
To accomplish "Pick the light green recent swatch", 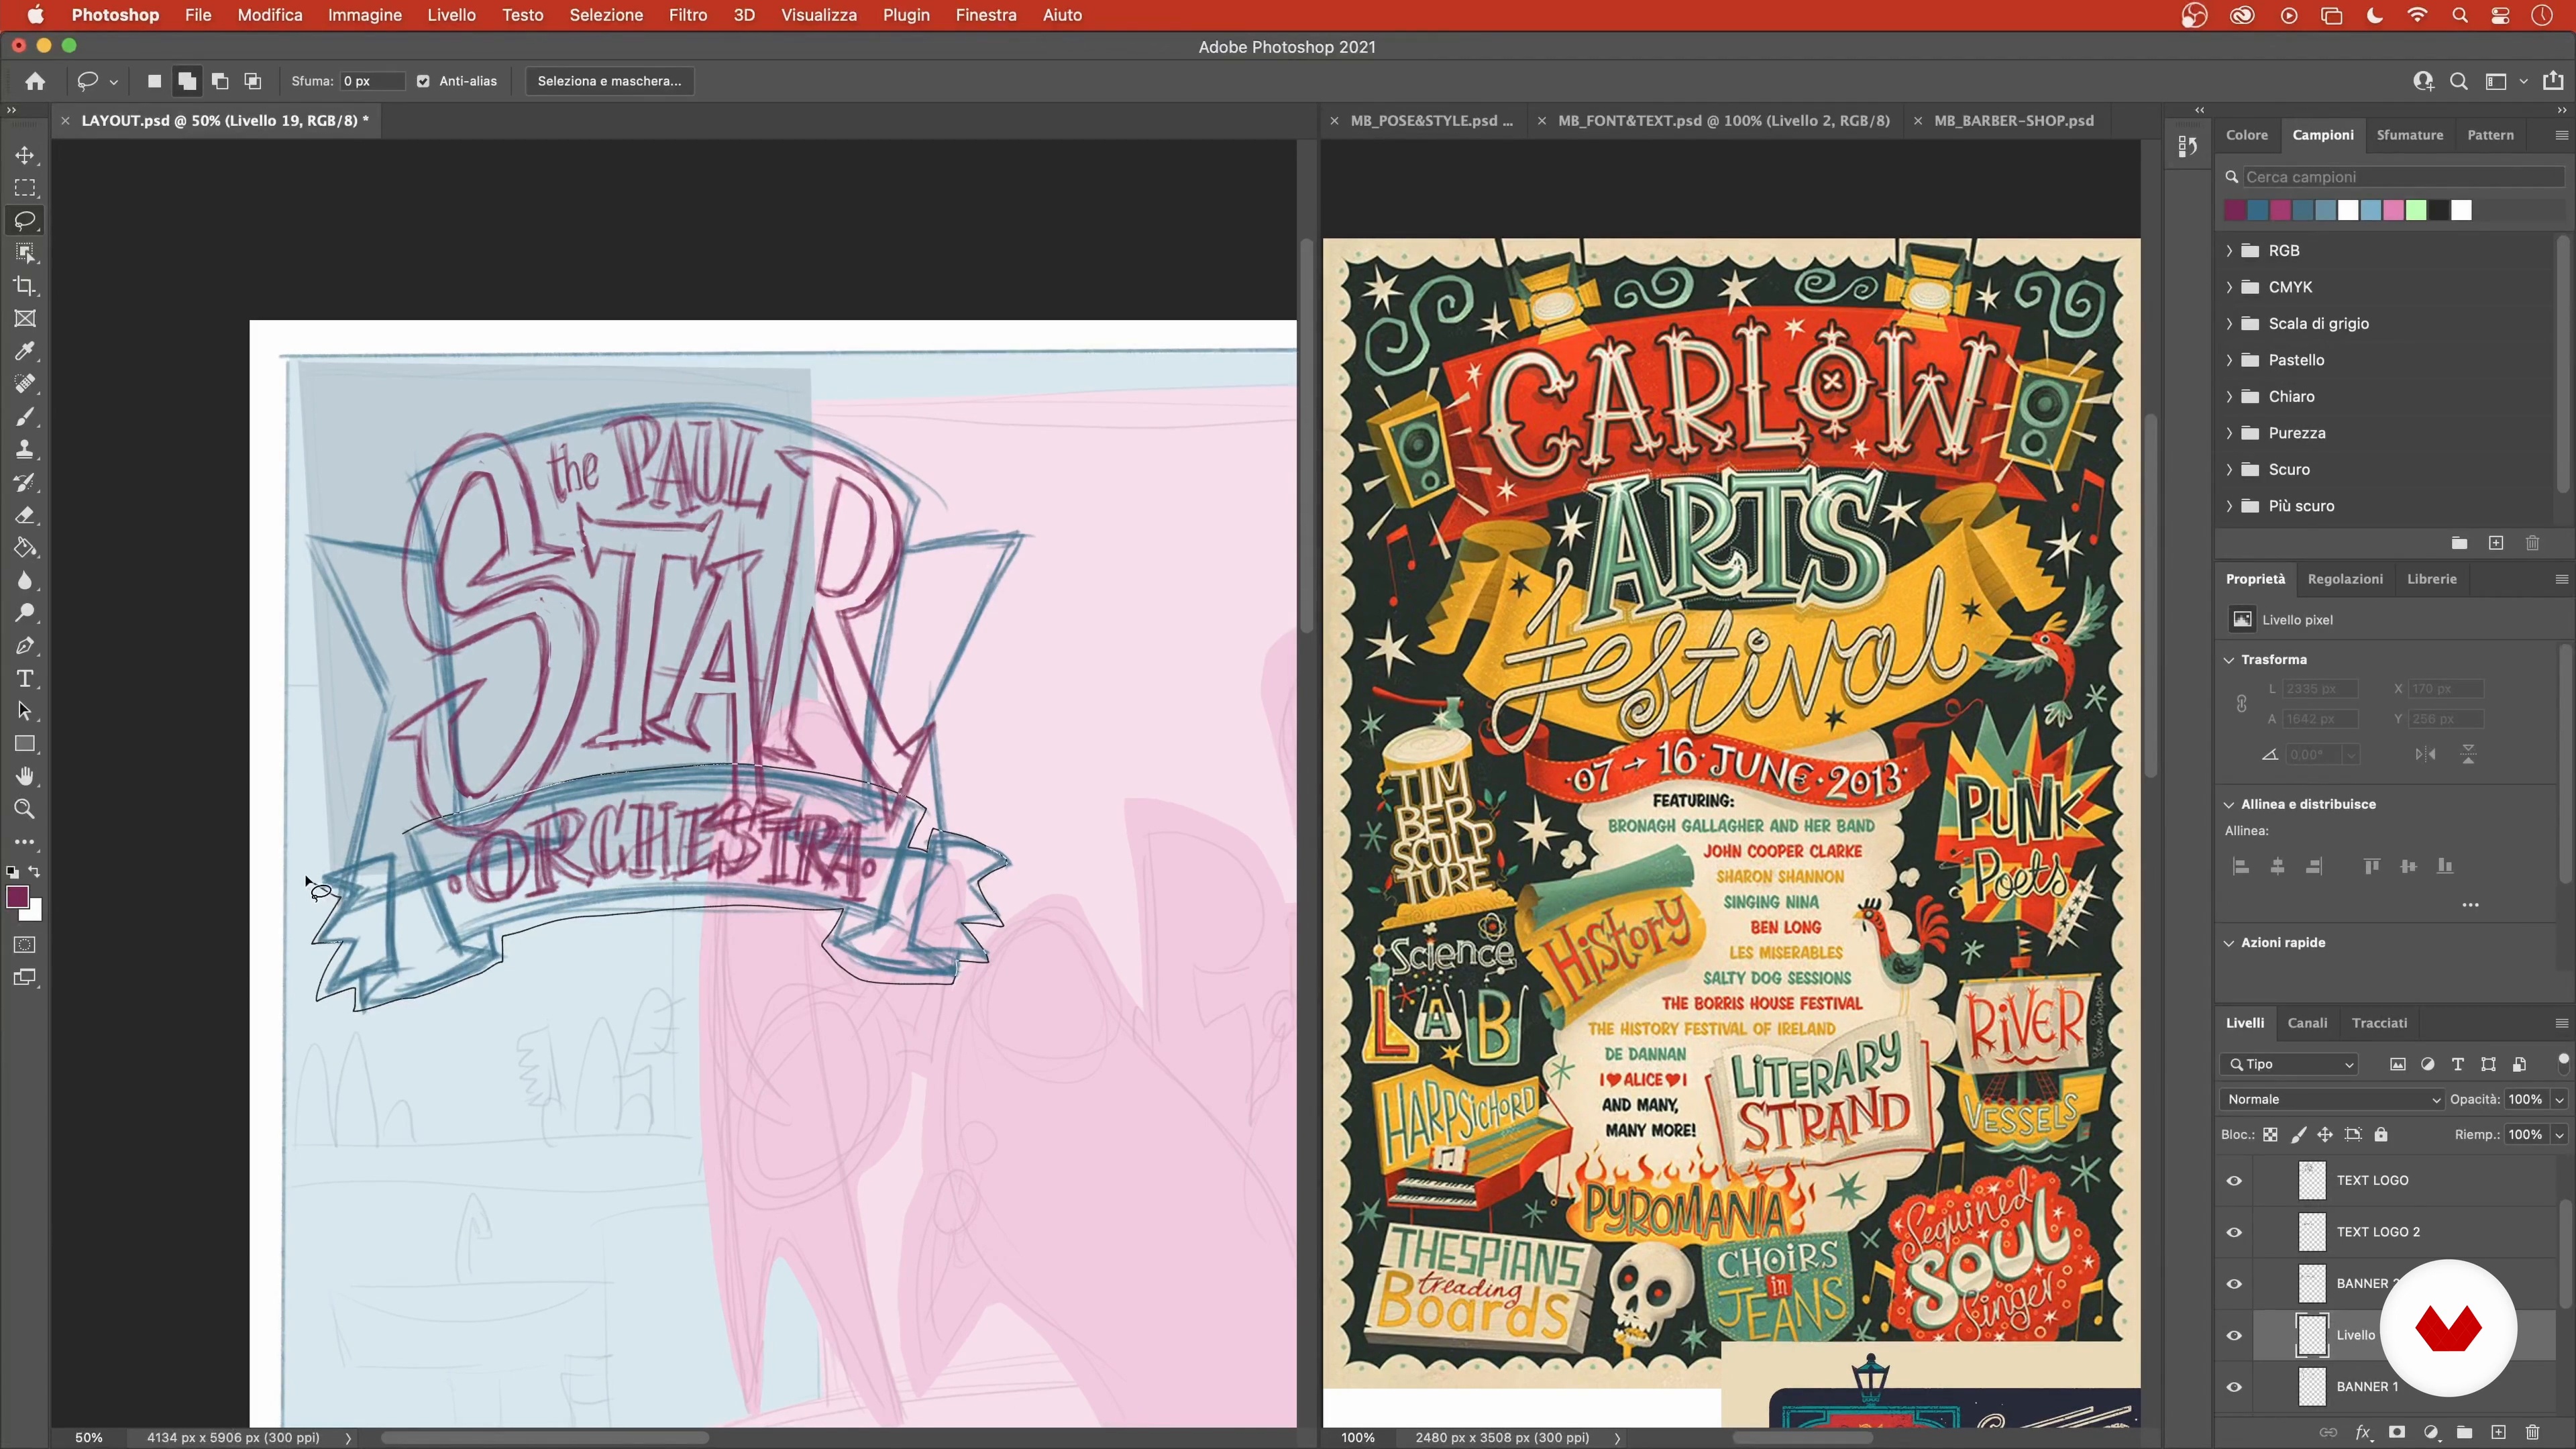I will [x=2416, y=210].
